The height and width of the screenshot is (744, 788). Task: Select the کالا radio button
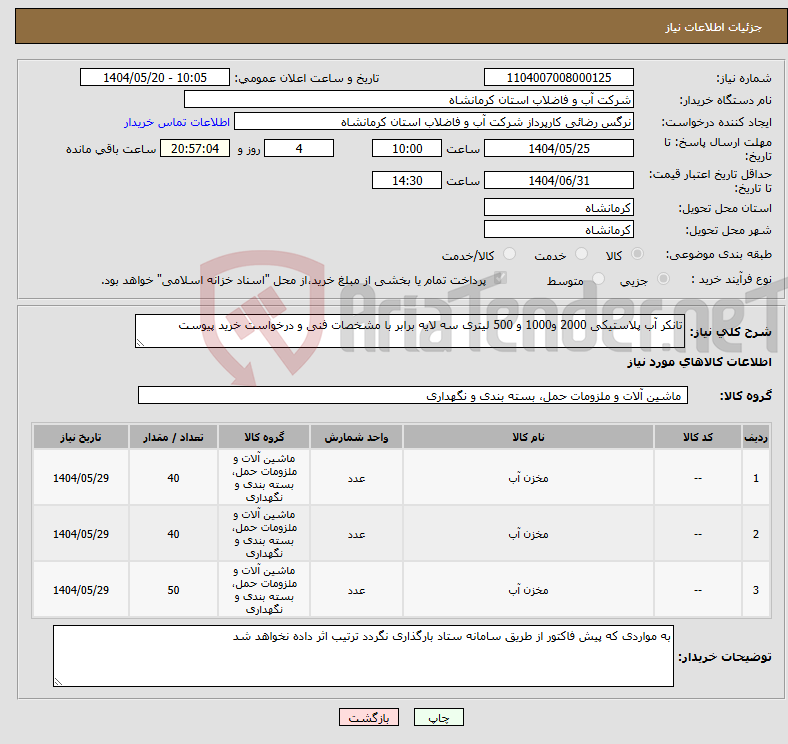point(637,254)
